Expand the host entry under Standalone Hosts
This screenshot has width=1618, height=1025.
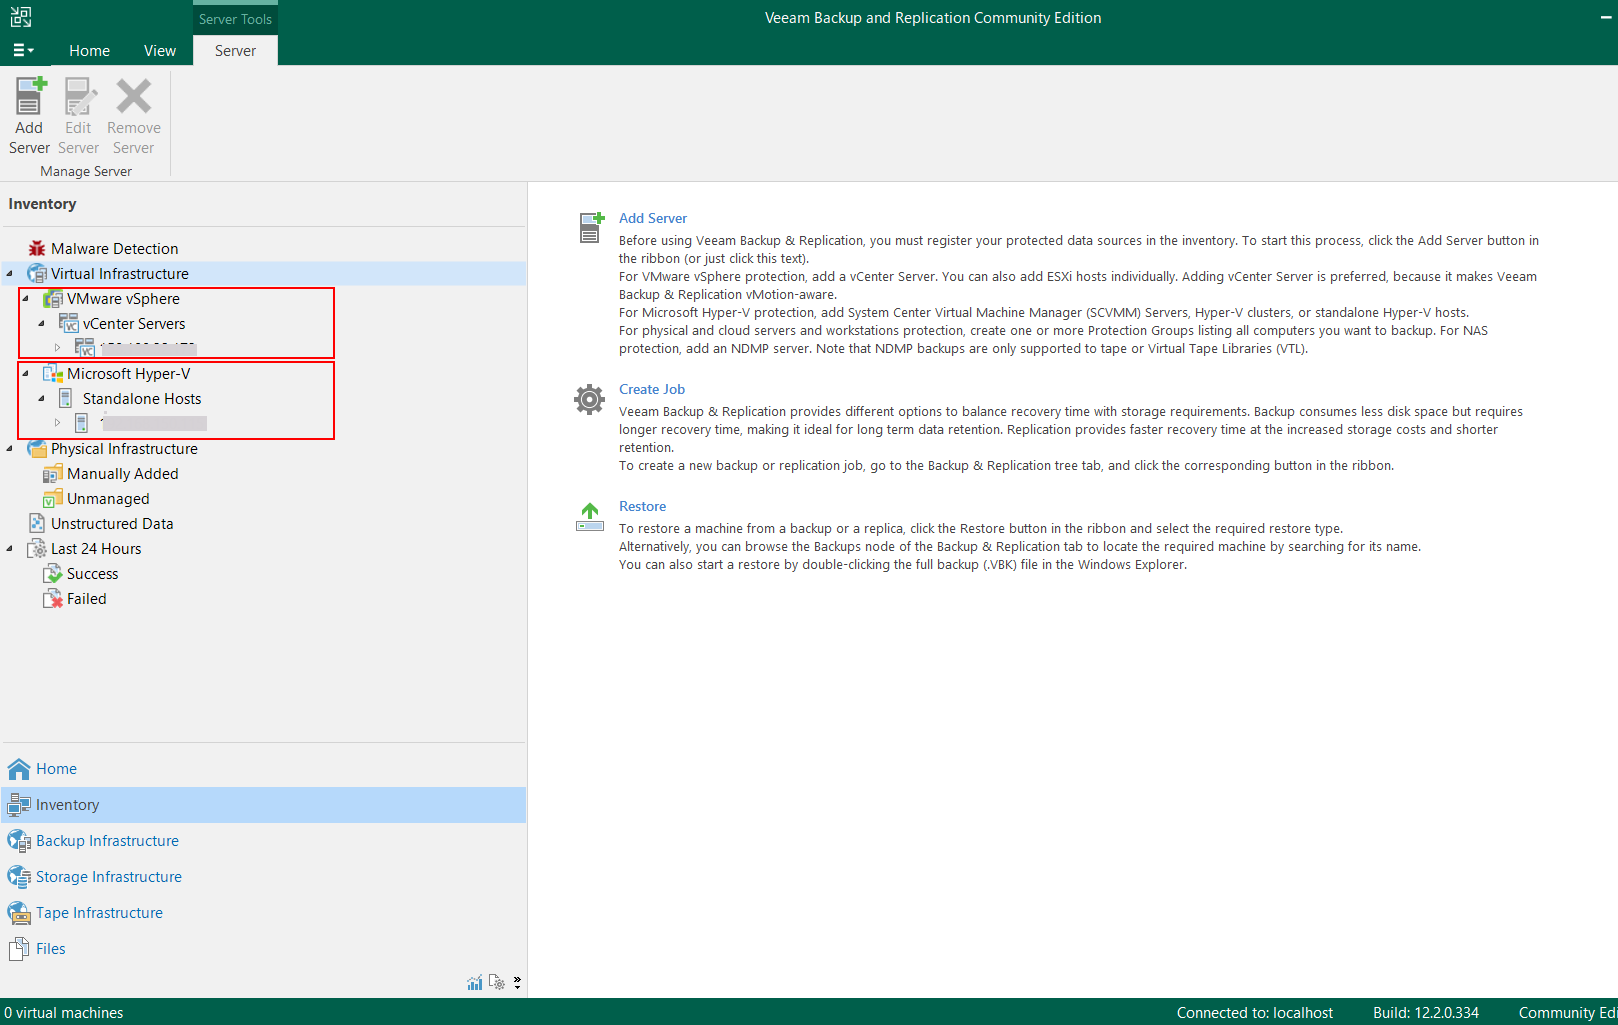tap(58, 423)
